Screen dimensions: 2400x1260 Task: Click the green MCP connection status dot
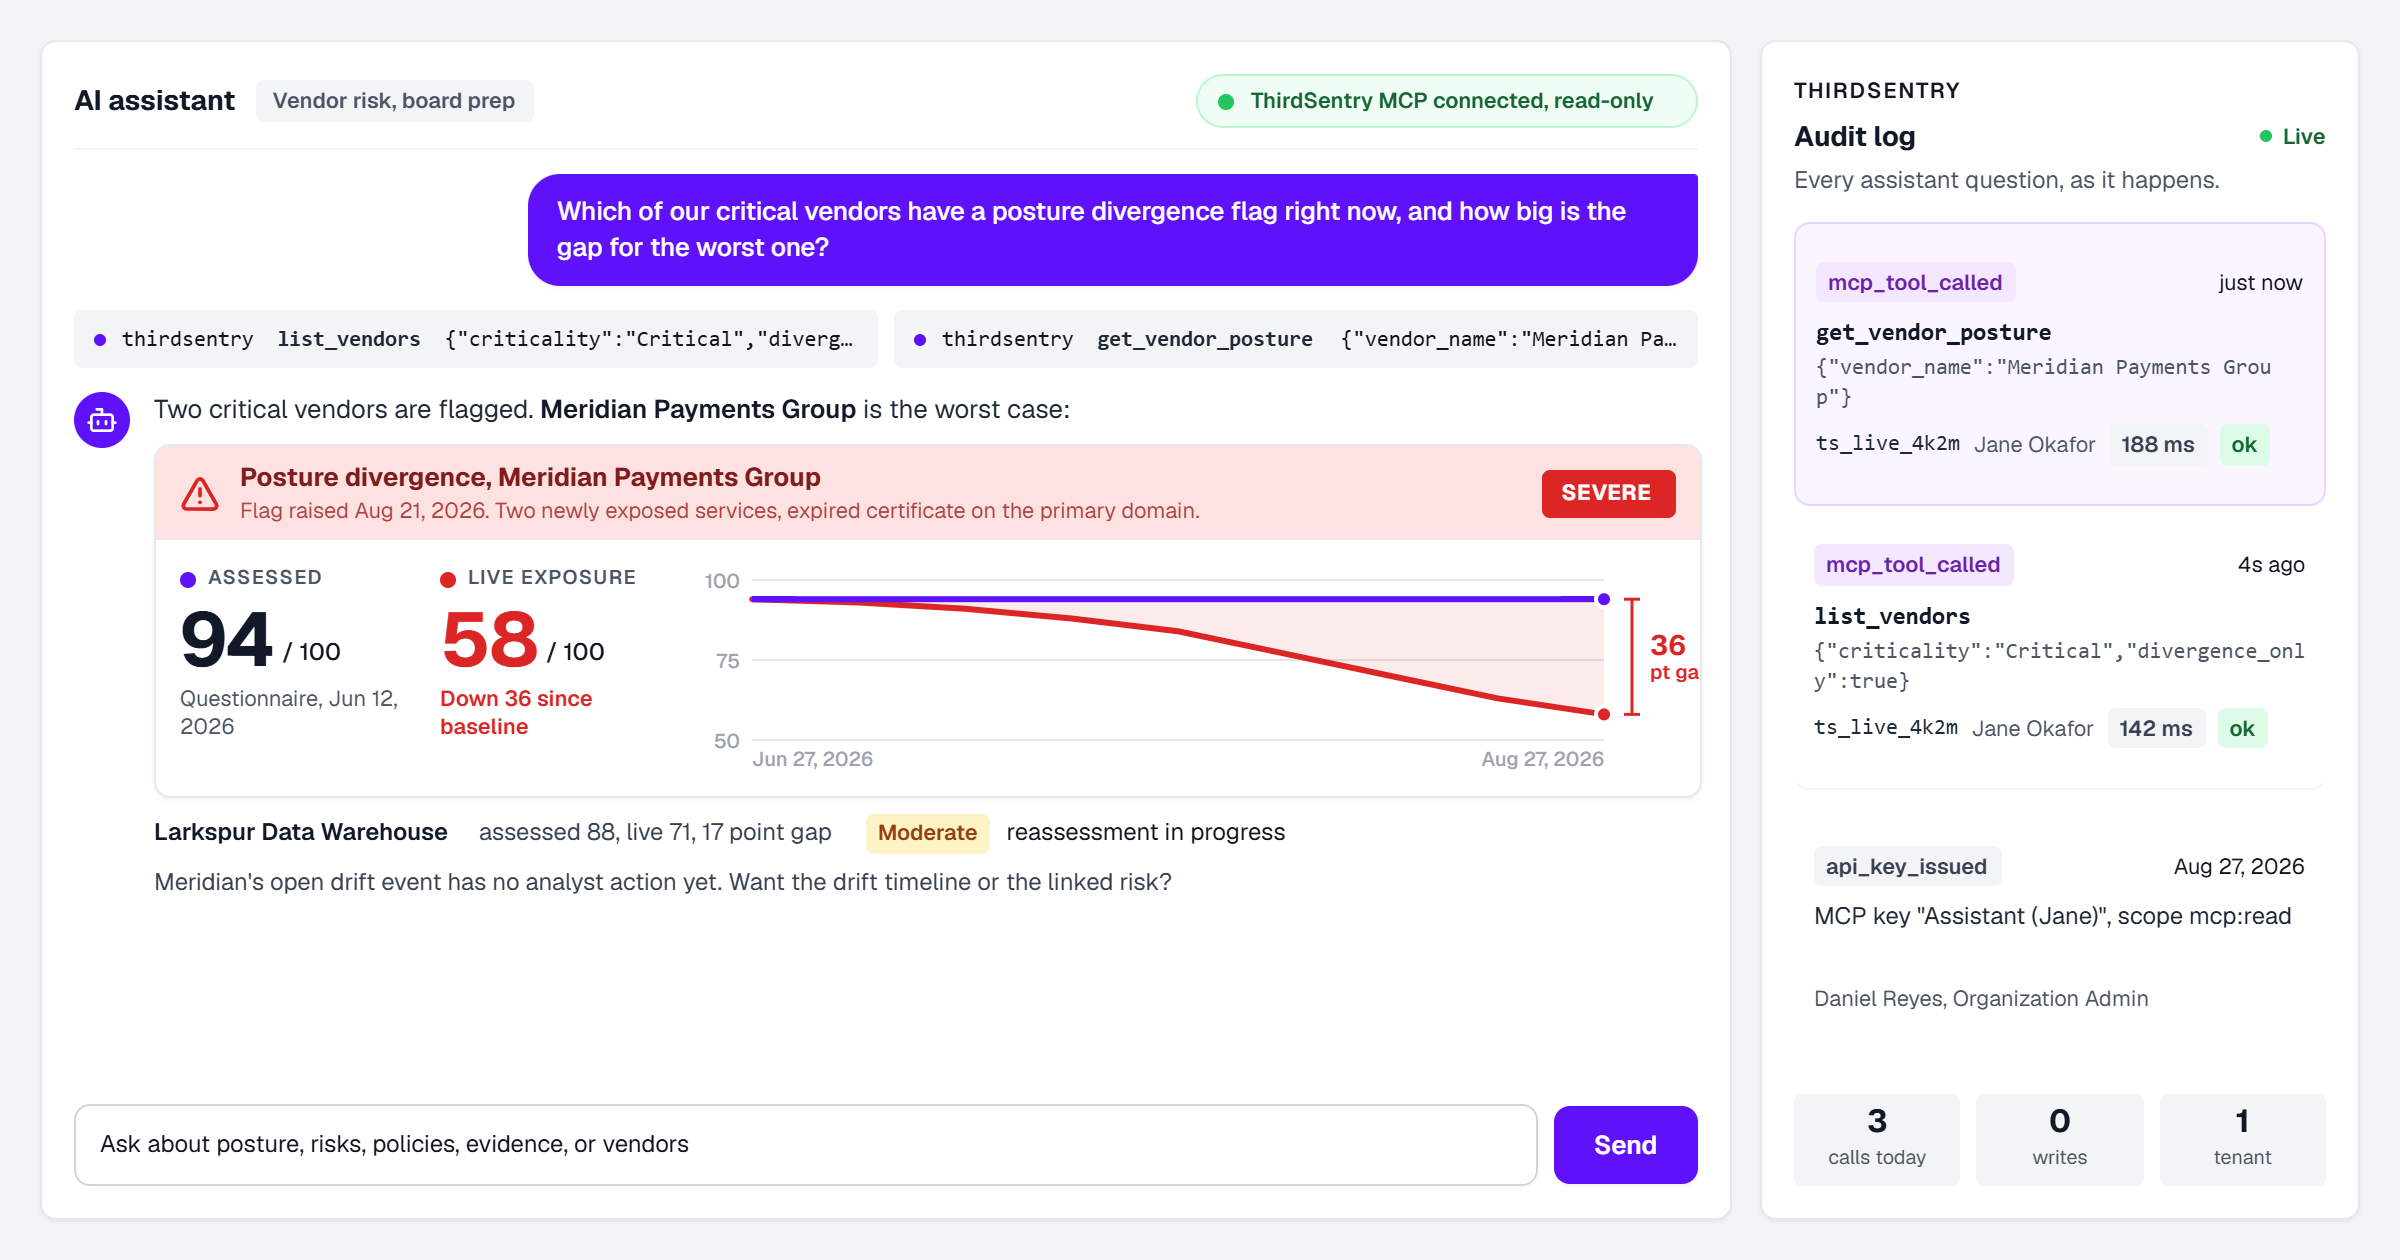[x=1226, y=101]
